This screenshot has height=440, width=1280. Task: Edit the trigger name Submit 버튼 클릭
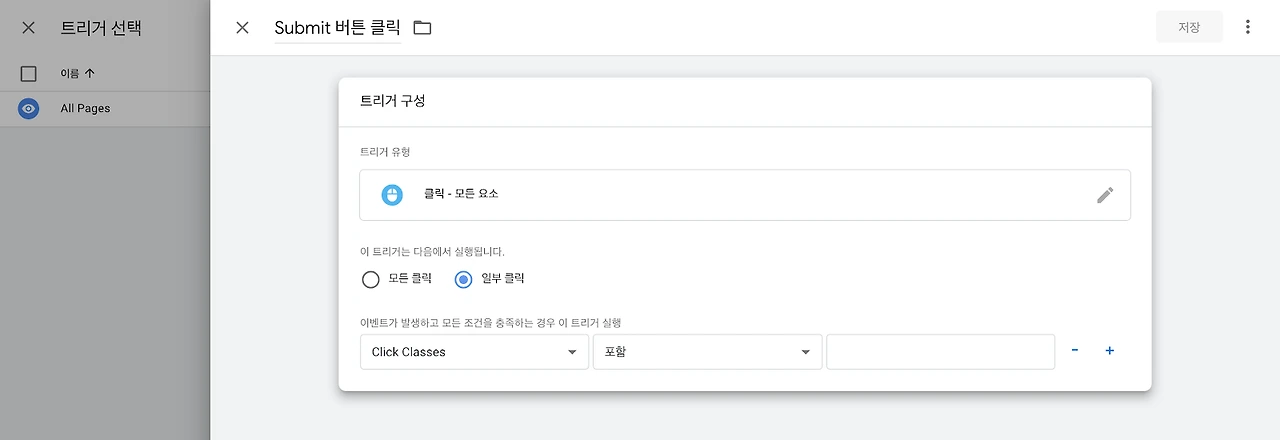coord(337,28)
